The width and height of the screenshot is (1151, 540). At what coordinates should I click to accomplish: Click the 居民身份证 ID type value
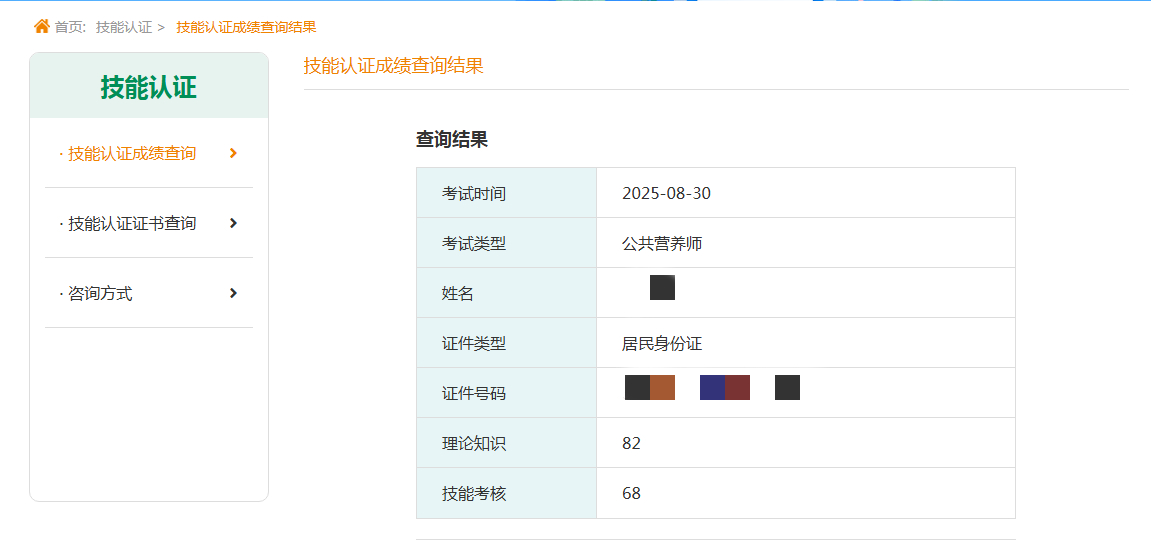662,343
